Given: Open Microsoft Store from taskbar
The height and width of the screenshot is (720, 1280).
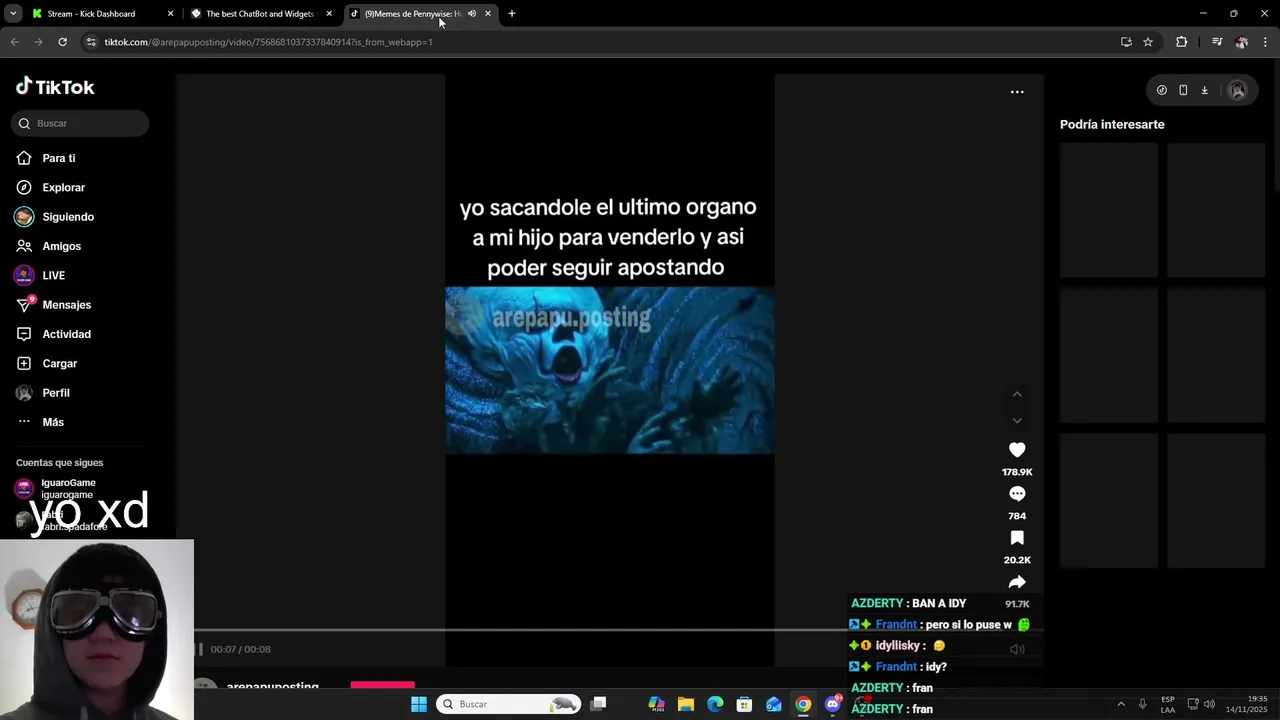Looking at the screenshot, I should point(744,704).
